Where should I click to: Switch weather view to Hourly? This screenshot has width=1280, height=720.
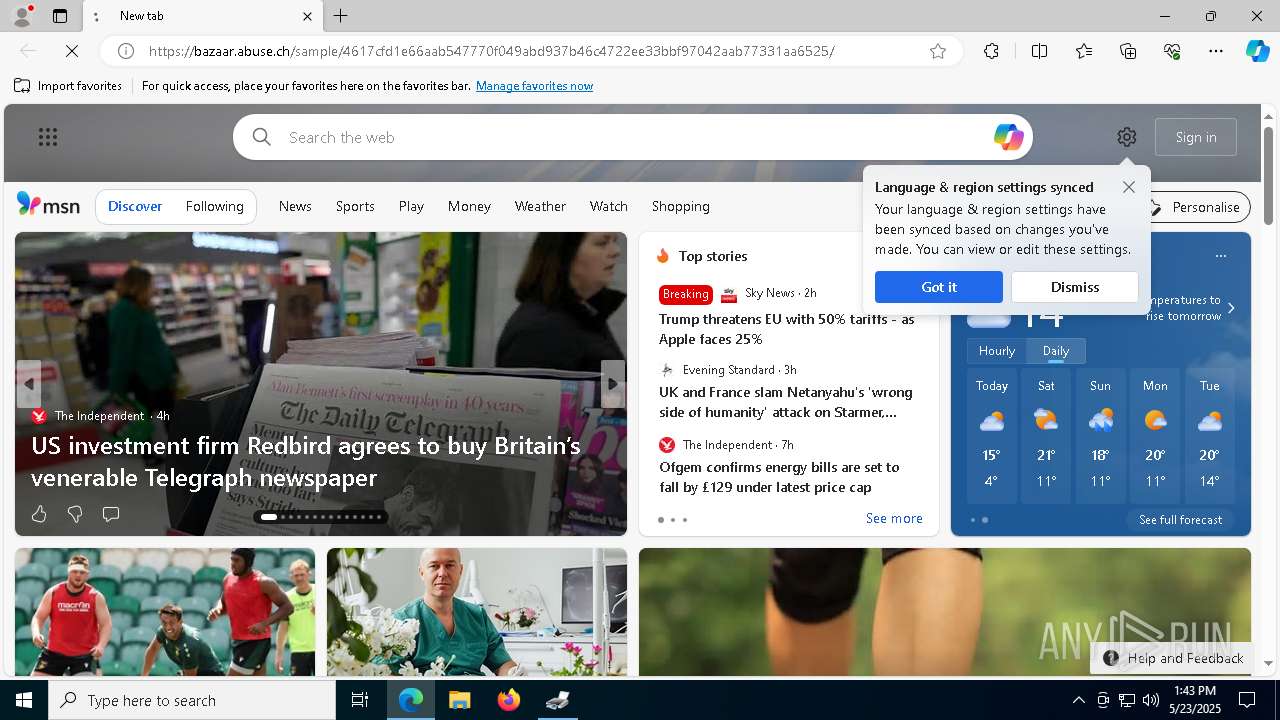[997, 351]
